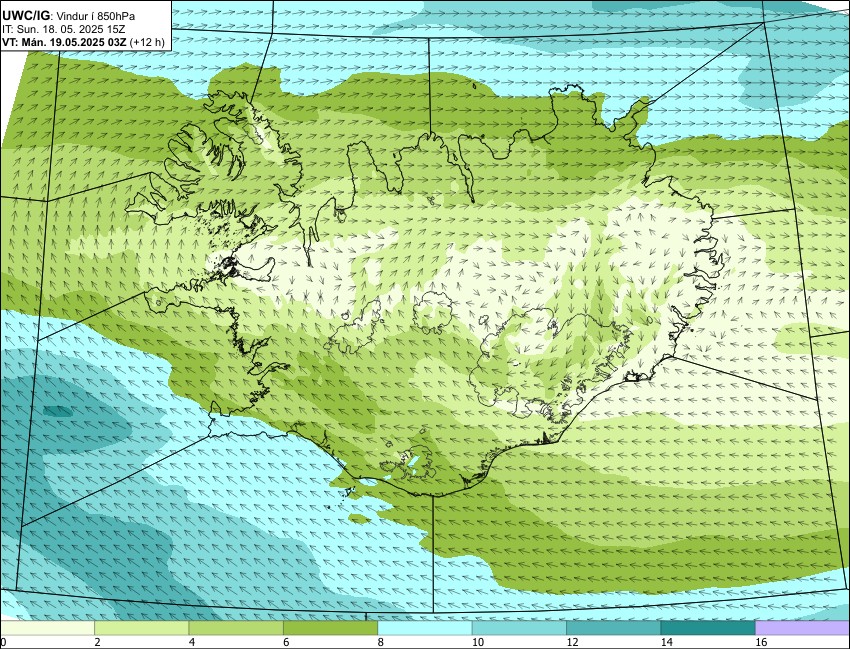The height and width of the screenshot is (649, 850).
Task: Click the legend scale label '0'
Action: [3, 642]
